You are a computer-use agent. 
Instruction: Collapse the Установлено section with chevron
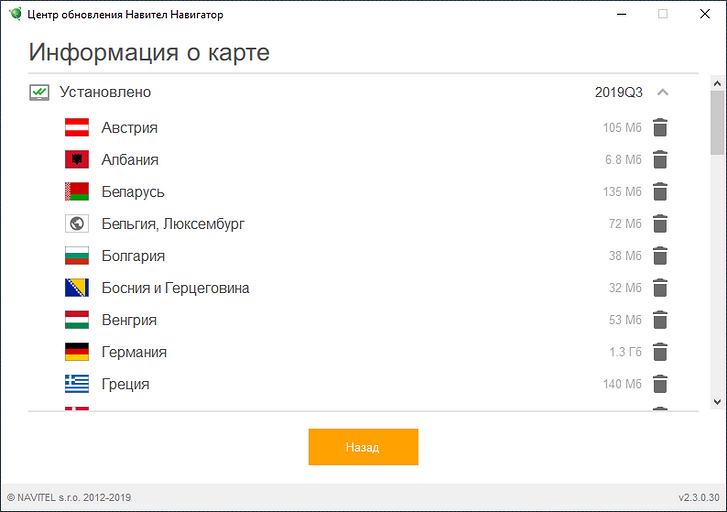pos(663,92)
